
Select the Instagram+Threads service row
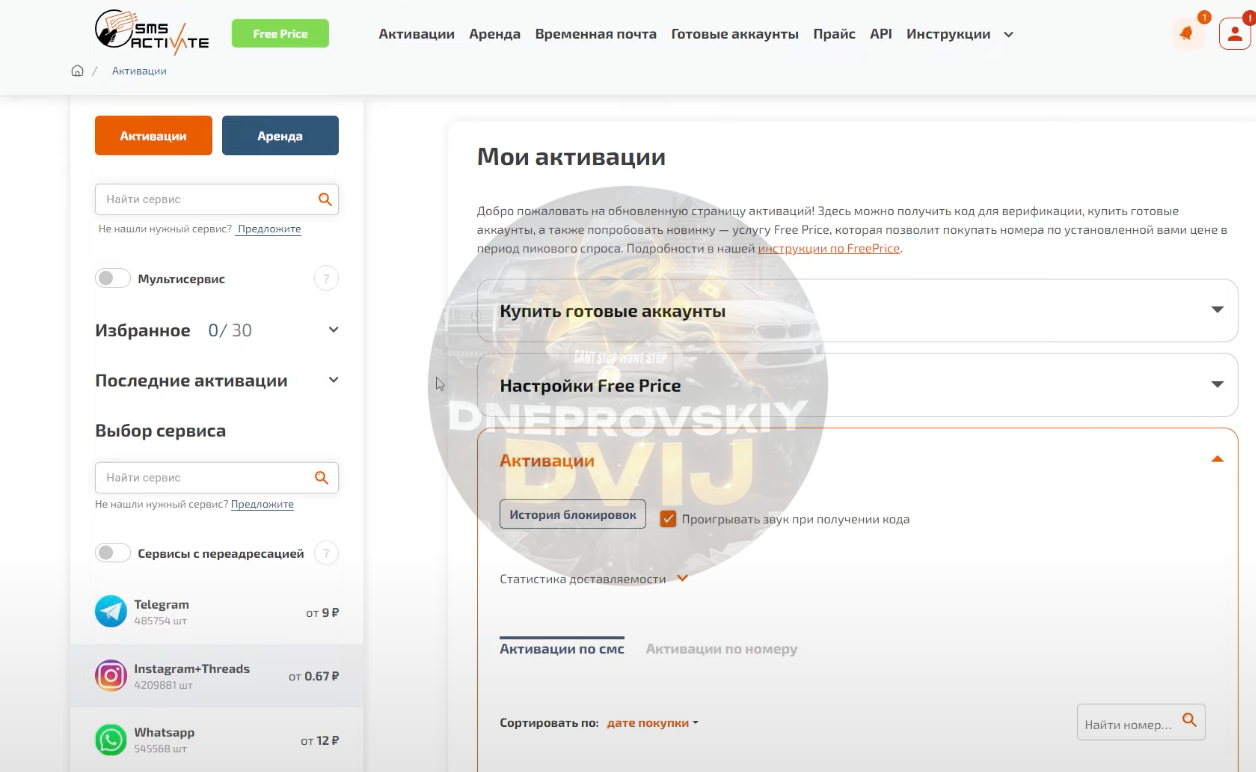217,676
